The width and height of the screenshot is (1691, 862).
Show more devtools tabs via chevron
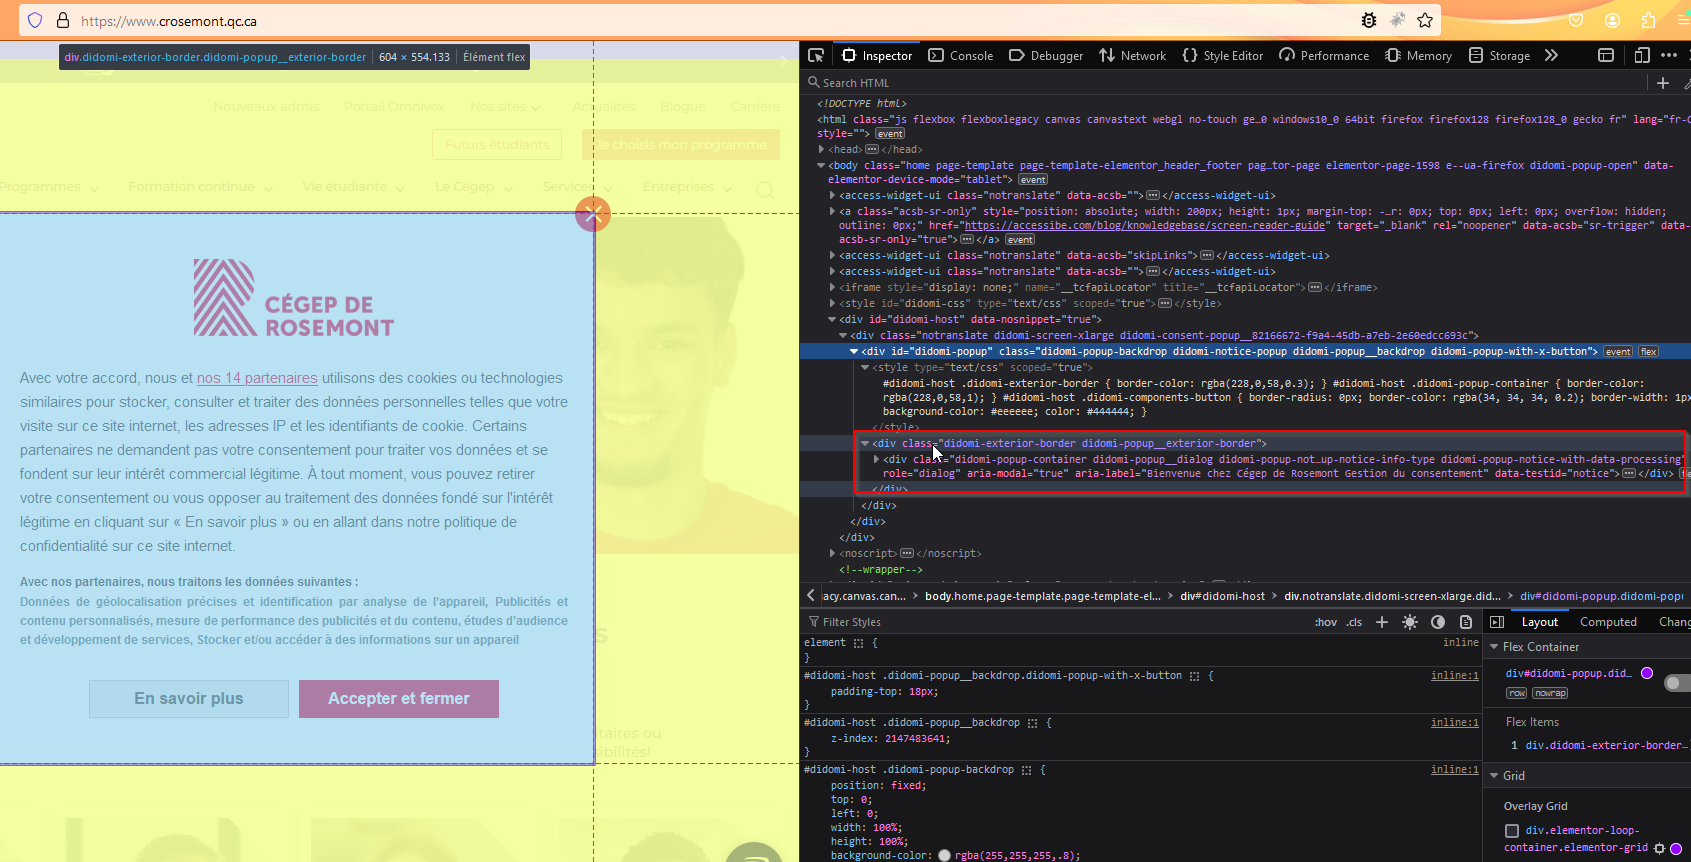click(1551, 55)
